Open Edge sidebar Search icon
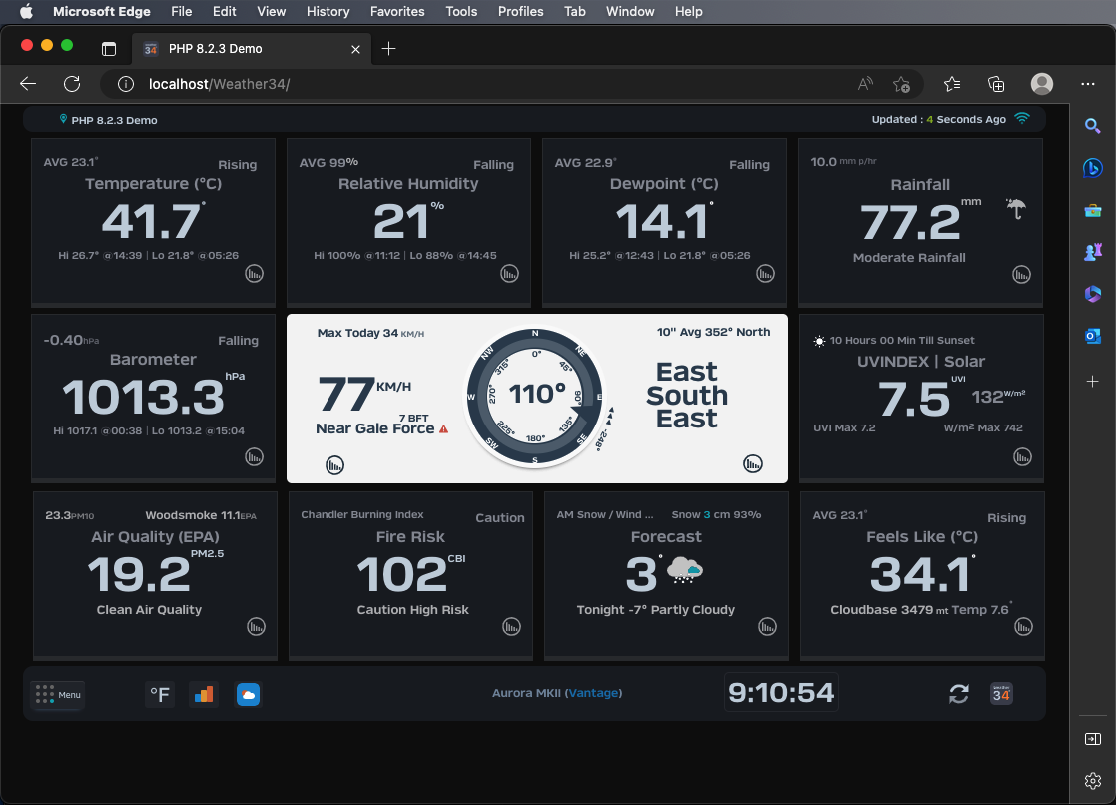1116x805 pixels. [x=1093, y=126]
